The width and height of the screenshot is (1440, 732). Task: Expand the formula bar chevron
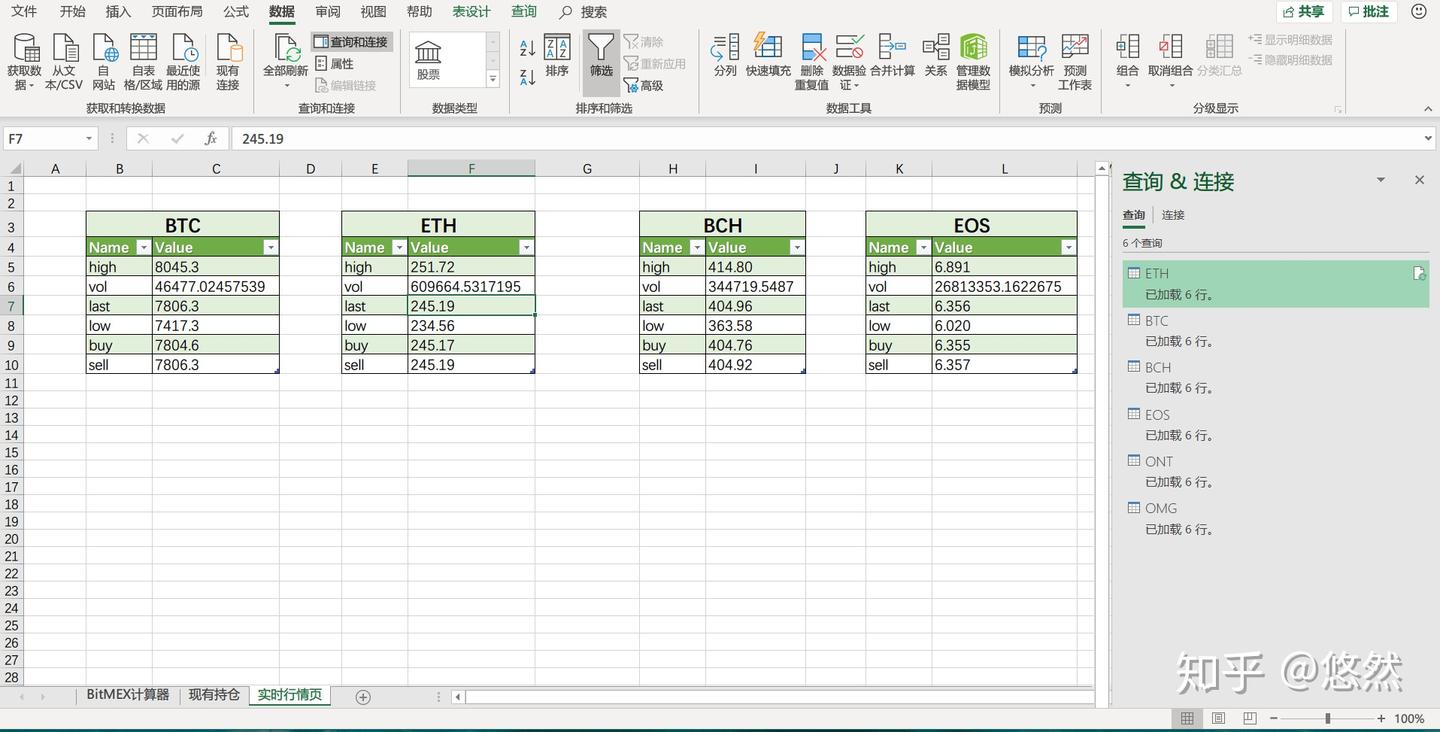tap(1429, 139)
